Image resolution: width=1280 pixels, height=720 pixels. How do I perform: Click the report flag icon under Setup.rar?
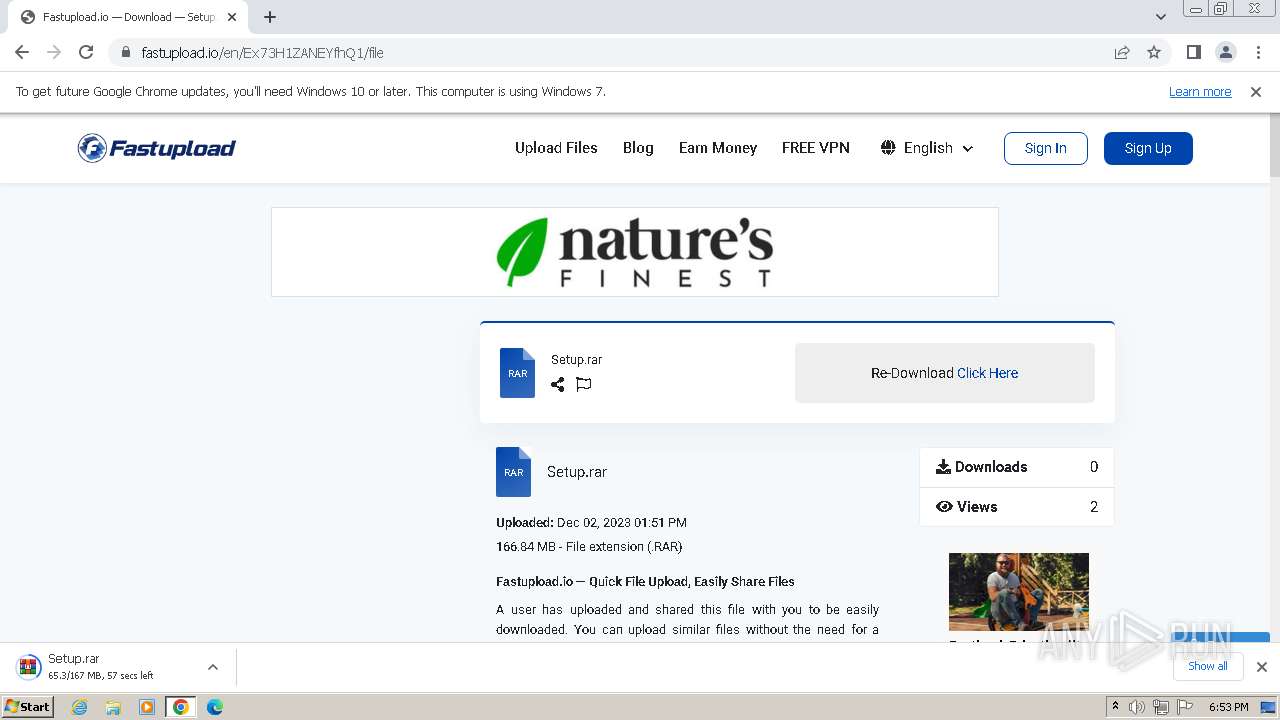(x=584, y=384)
